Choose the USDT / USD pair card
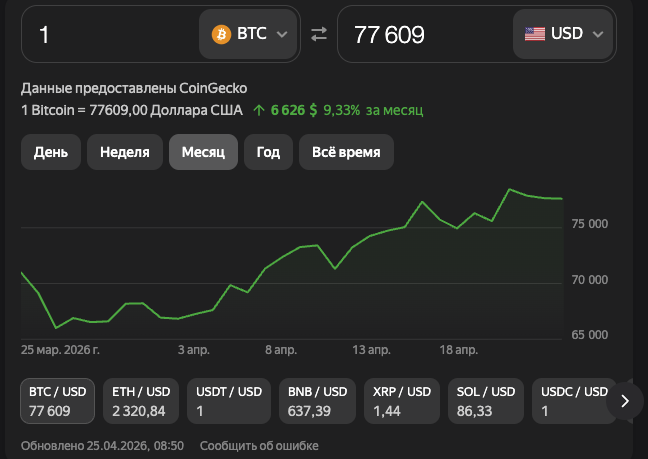 [229, 401]
